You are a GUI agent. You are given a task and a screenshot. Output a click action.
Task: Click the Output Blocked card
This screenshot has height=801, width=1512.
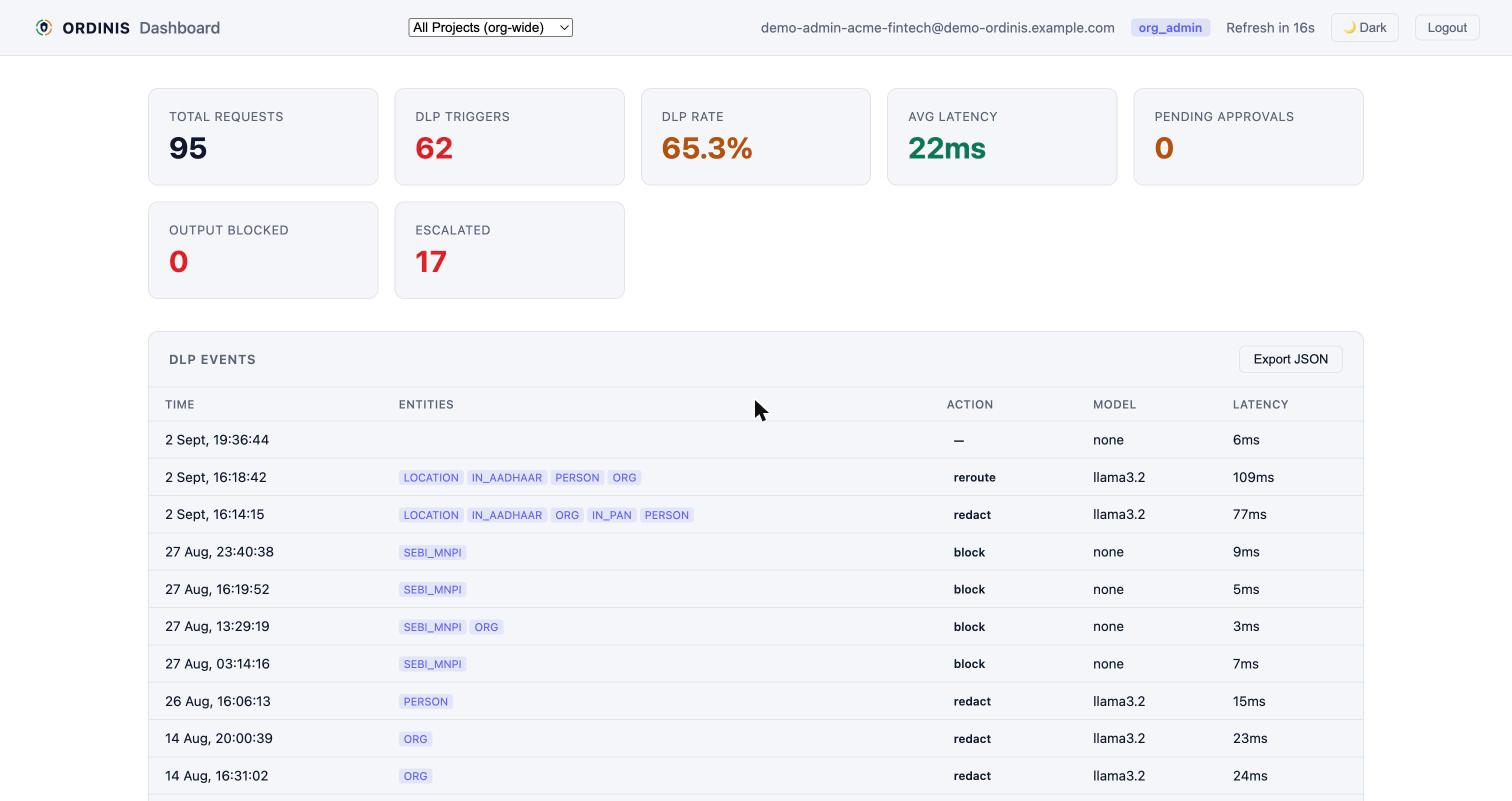(263, 250)
